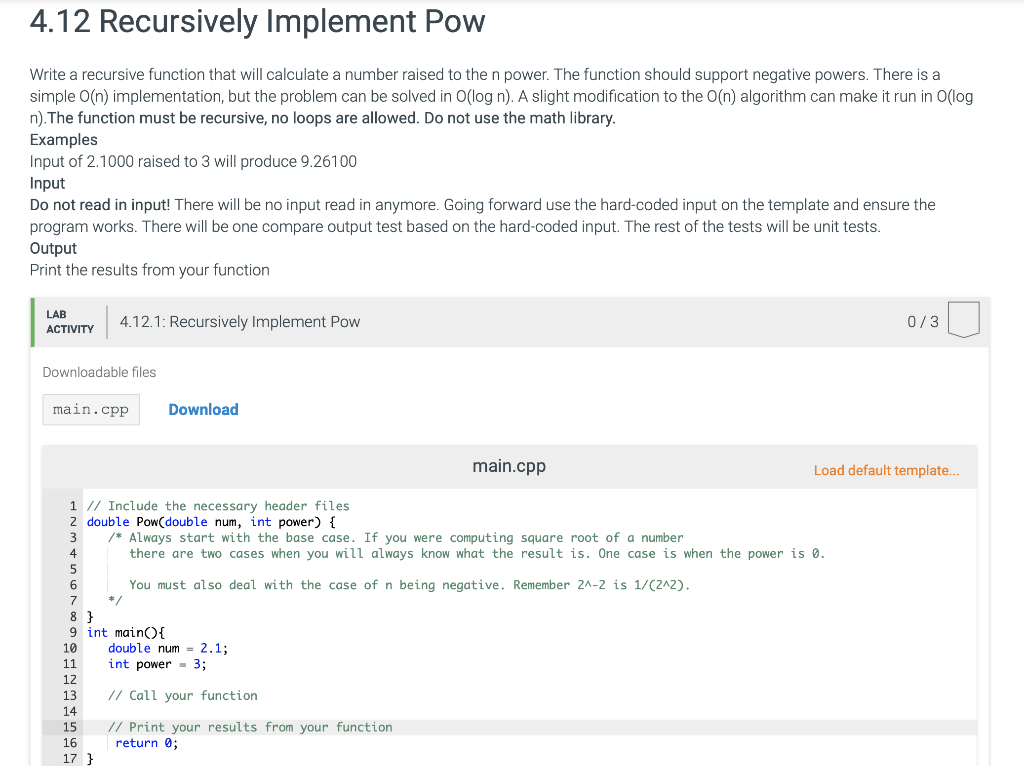Click line number 9 beside int main
The height and width of the screenshot is (766, 1024).
(x=71, y=631)
